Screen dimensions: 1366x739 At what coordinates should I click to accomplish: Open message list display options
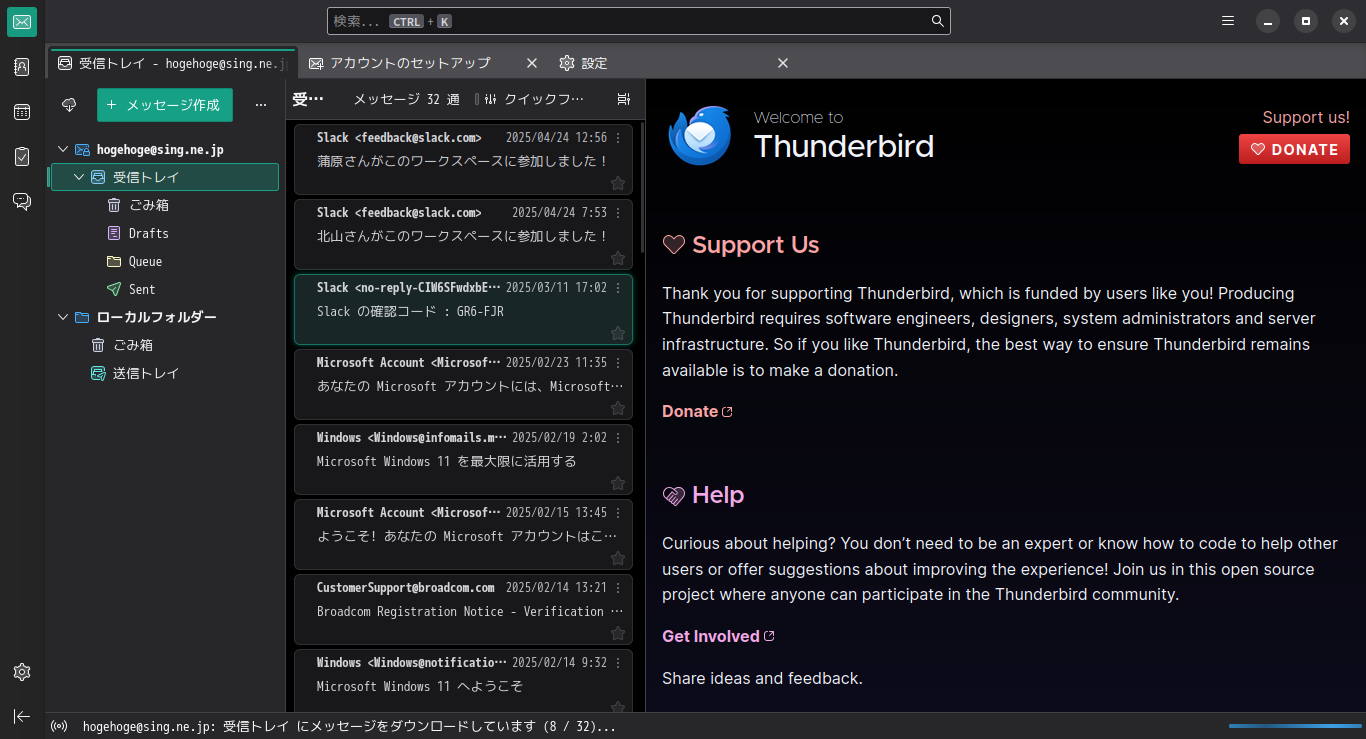(624, 99)
